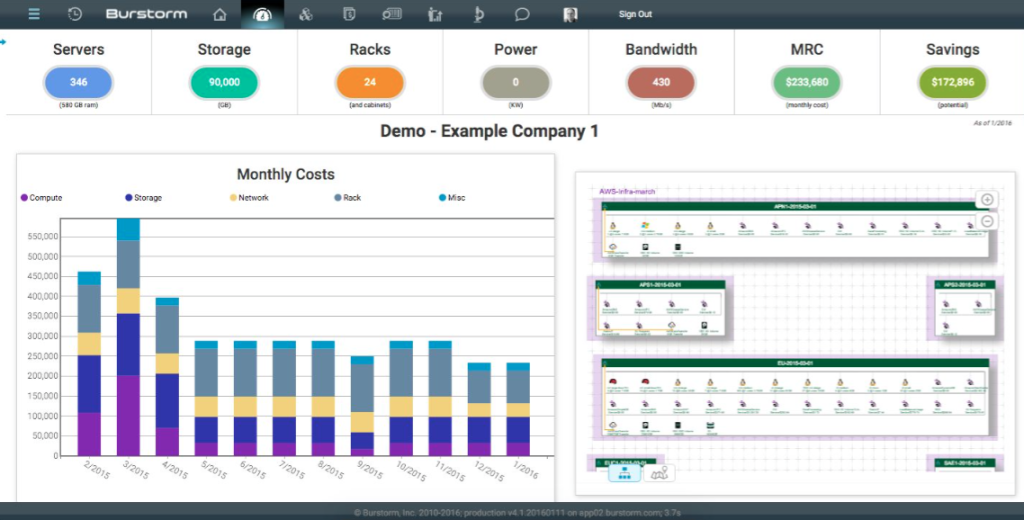The width and height of the screenshot is (1024, 520).
Task: Toggle Compute series in chart legend
Action: click(41, 198)
